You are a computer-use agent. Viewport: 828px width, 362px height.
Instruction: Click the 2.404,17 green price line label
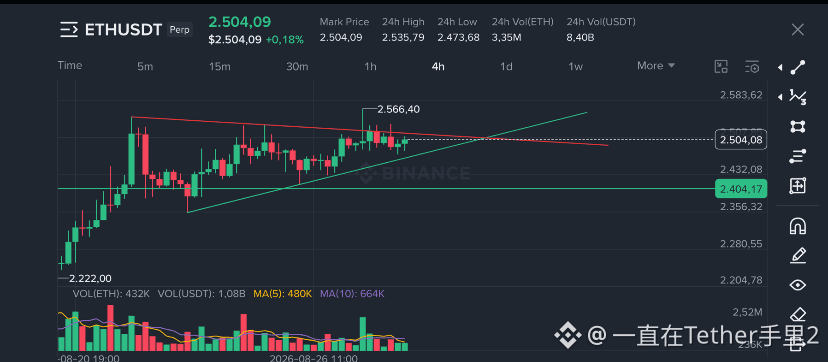pos(741,188)
